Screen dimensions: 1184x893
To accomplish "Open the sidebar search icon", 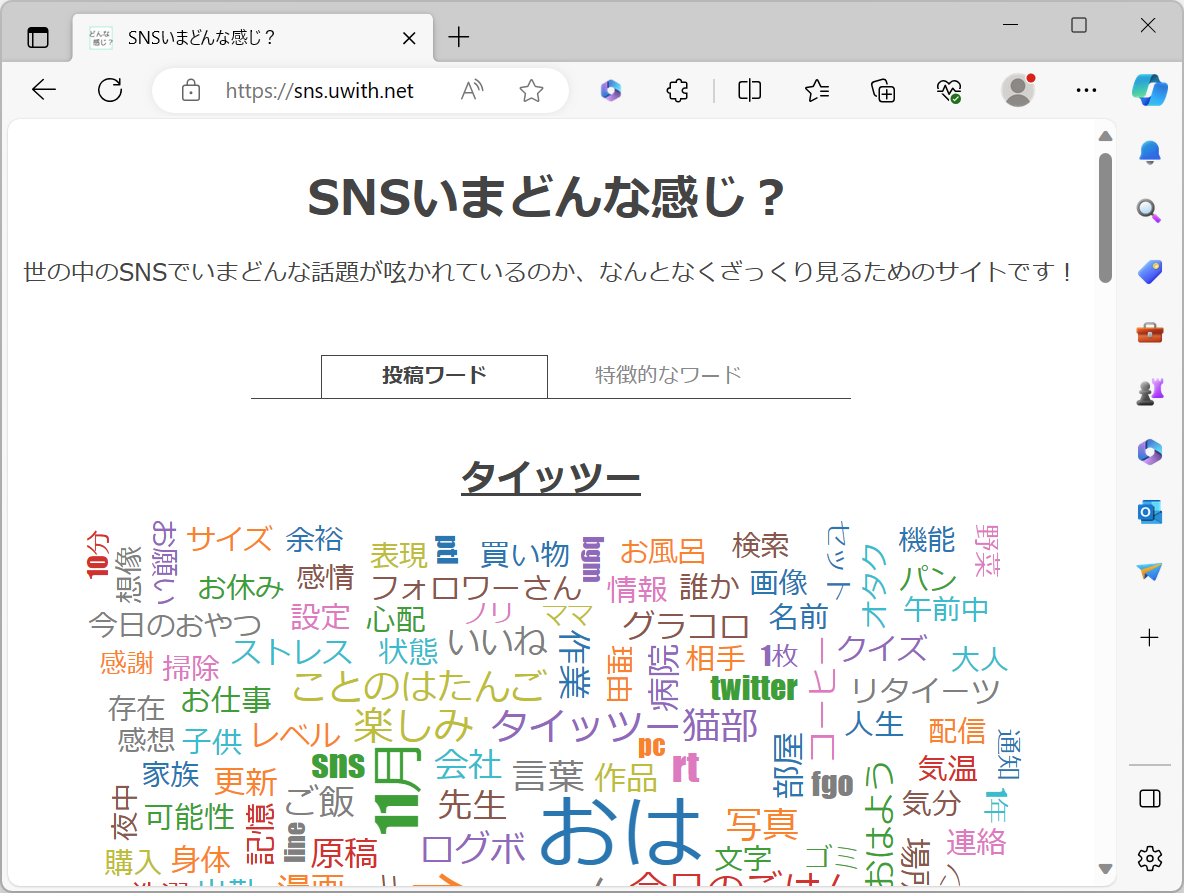I will [x=1149, y=211].
